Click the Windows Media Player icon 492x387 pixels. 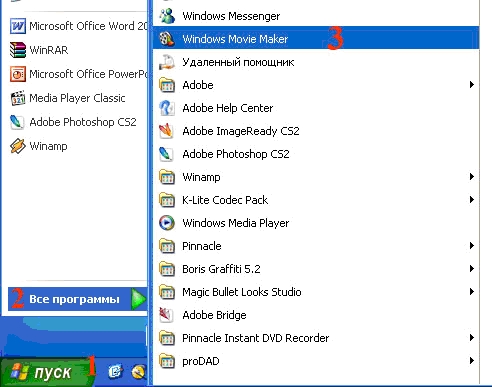(x=167, y=223)
